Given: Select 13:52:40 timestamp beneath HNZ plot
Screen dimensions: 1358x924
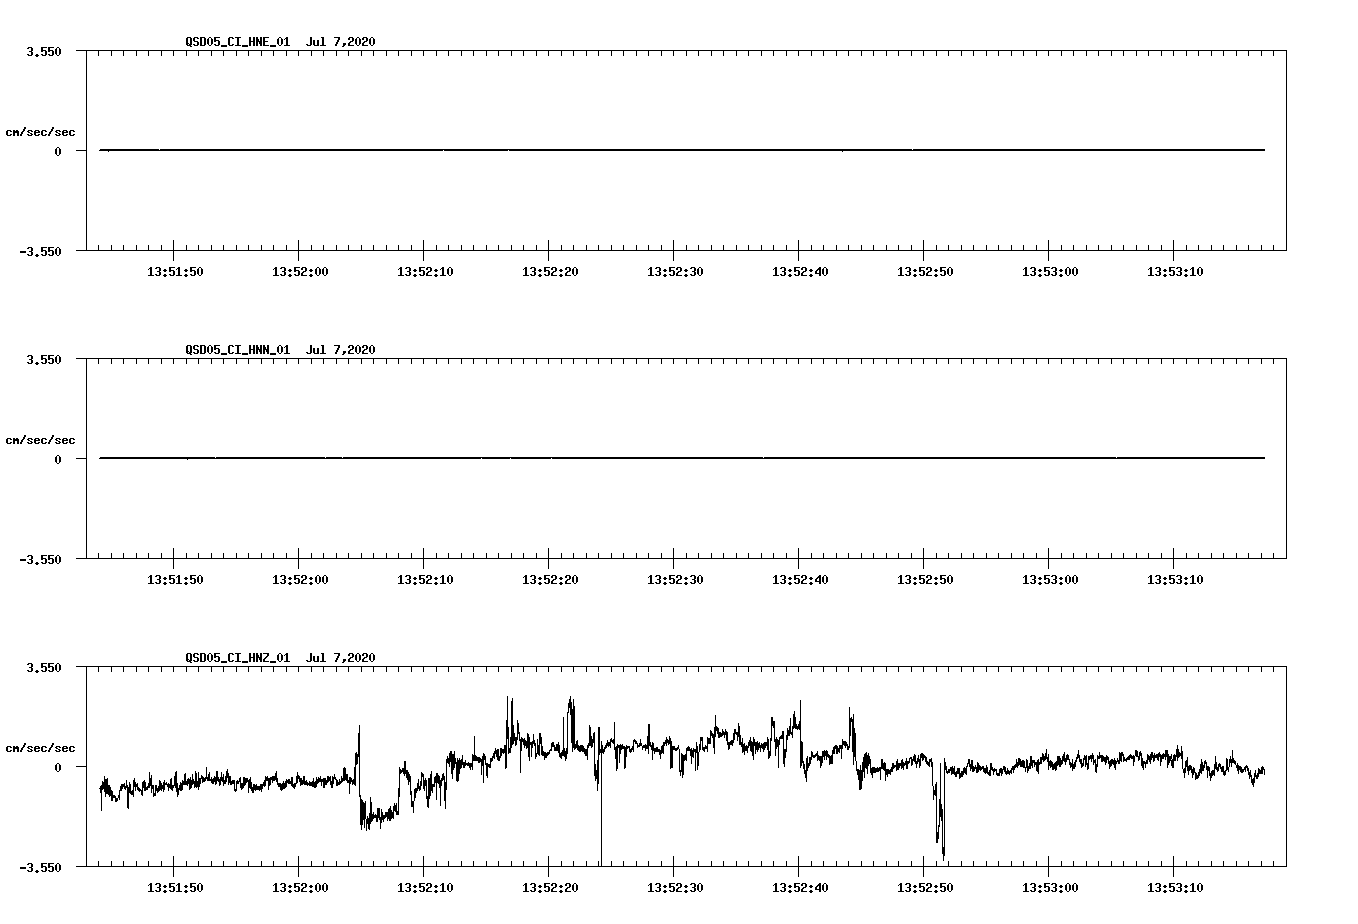Looking at the screenshot, I should click(800, 887).
